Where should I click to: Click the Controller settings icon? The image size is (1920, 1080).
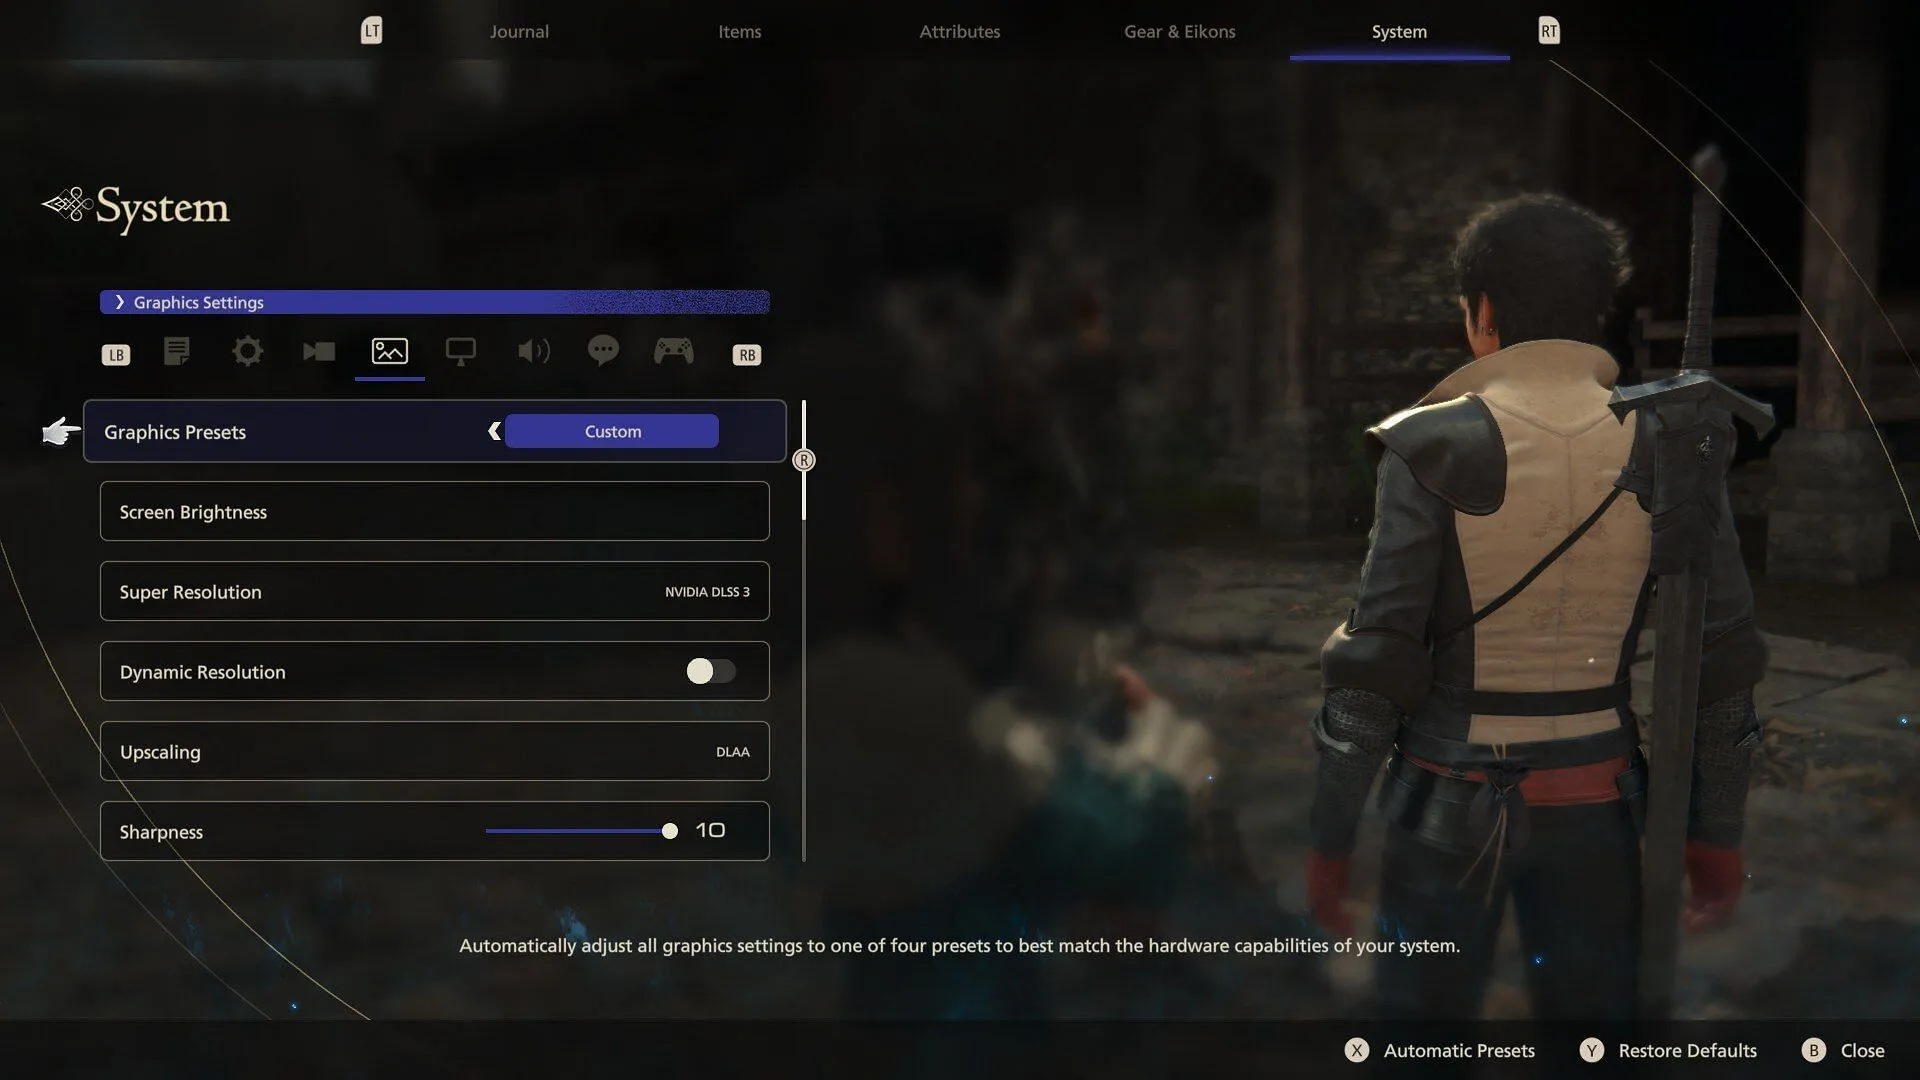(x=673, y=352)
